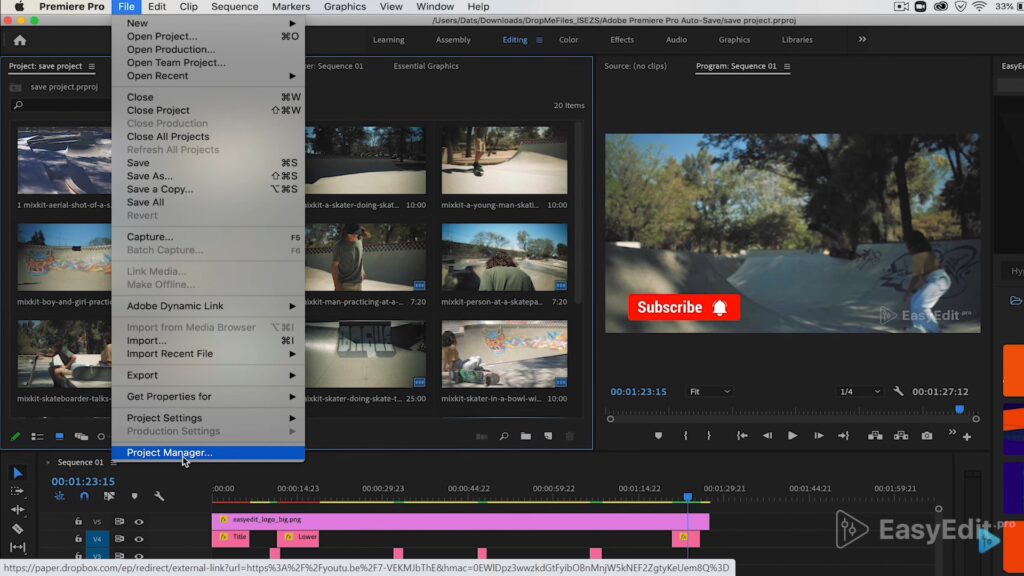
Task: Play the Program monitor sequence
Action: (792, 436)
